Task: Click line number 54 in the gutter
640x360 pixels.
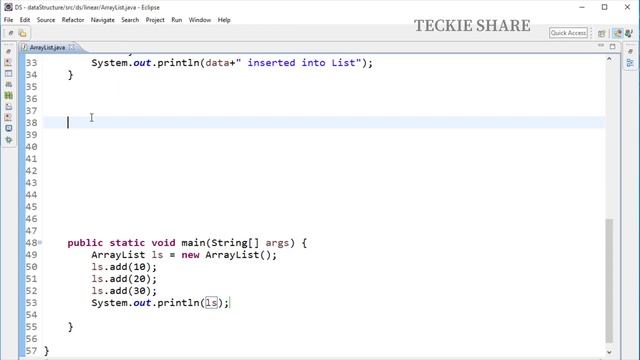Action: click(x=31, y=315)
